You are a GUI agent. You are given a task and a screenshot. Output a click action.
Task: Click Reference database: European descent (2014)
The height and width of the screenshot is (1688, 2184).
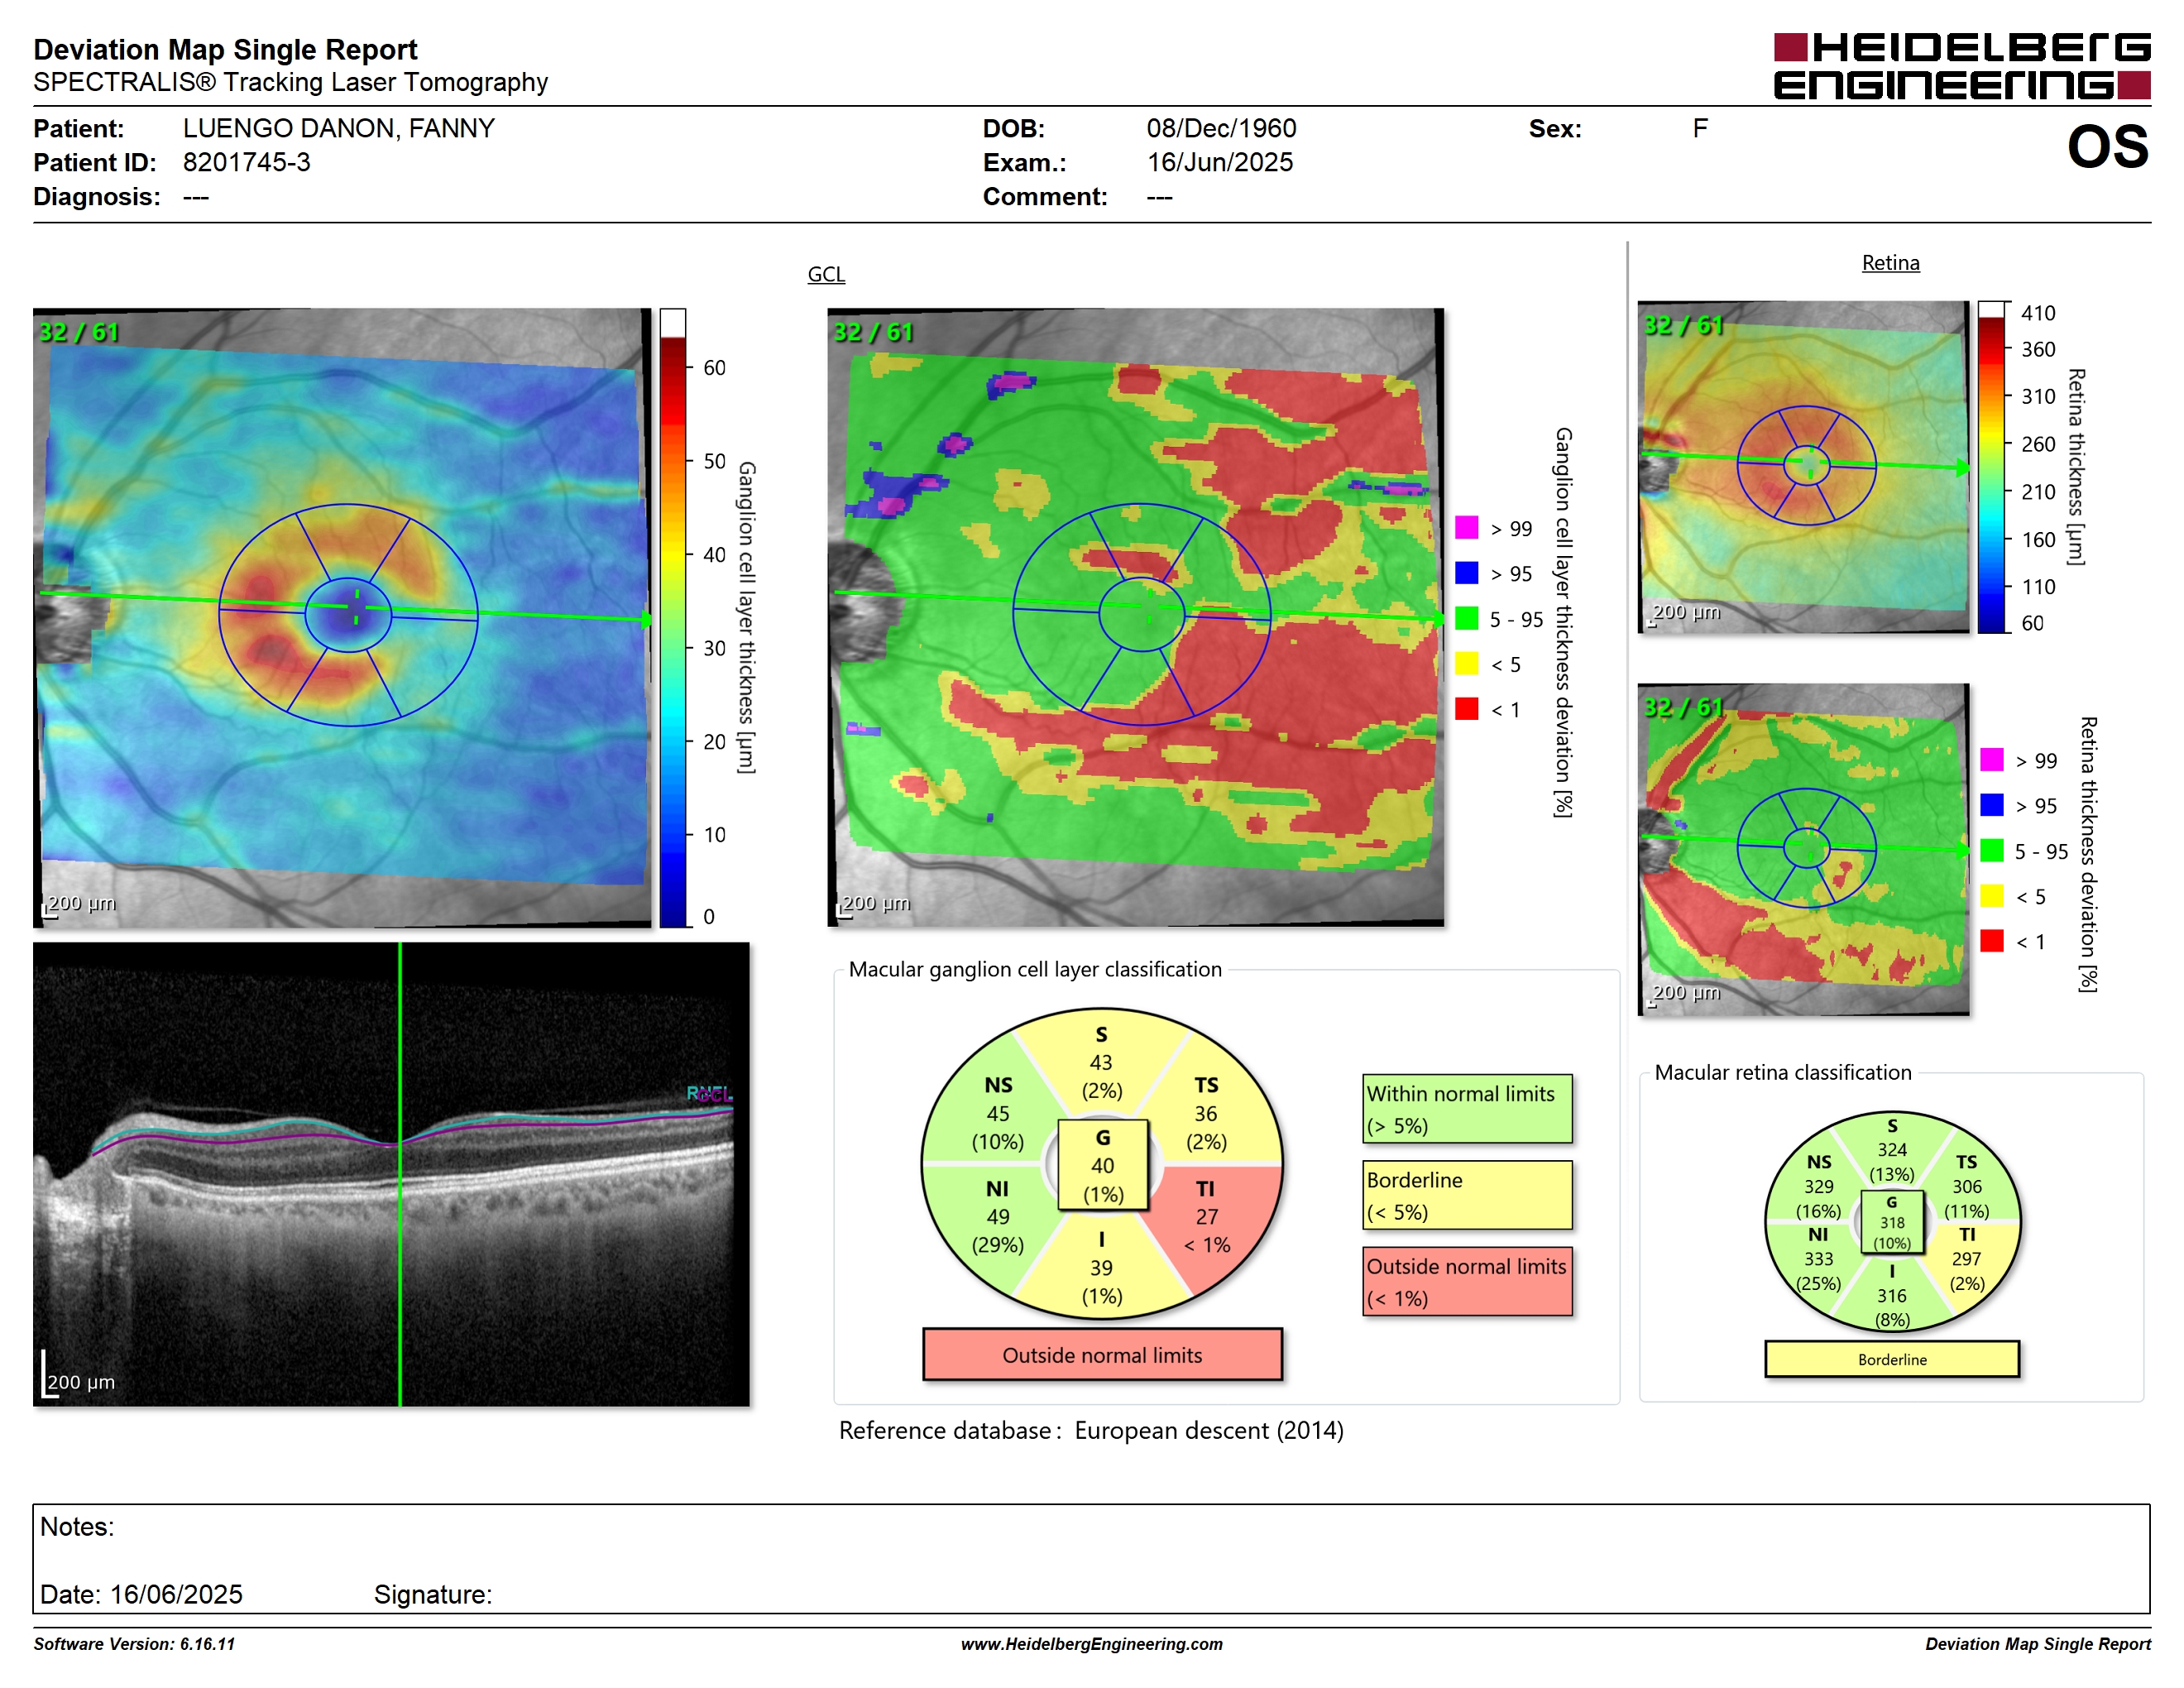[x=1091, y=1430]
